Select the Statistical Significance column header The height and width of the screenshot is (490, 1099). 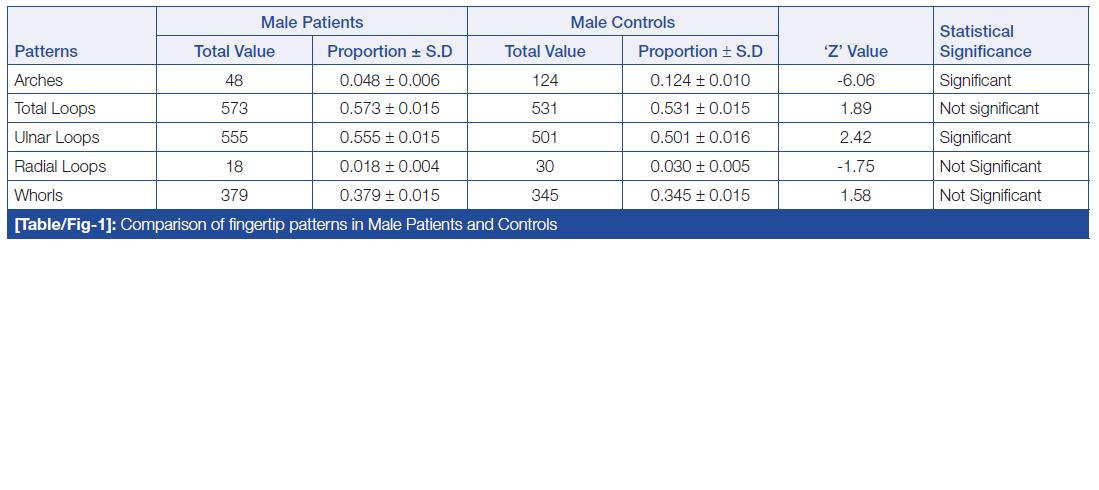coord(985,41)
